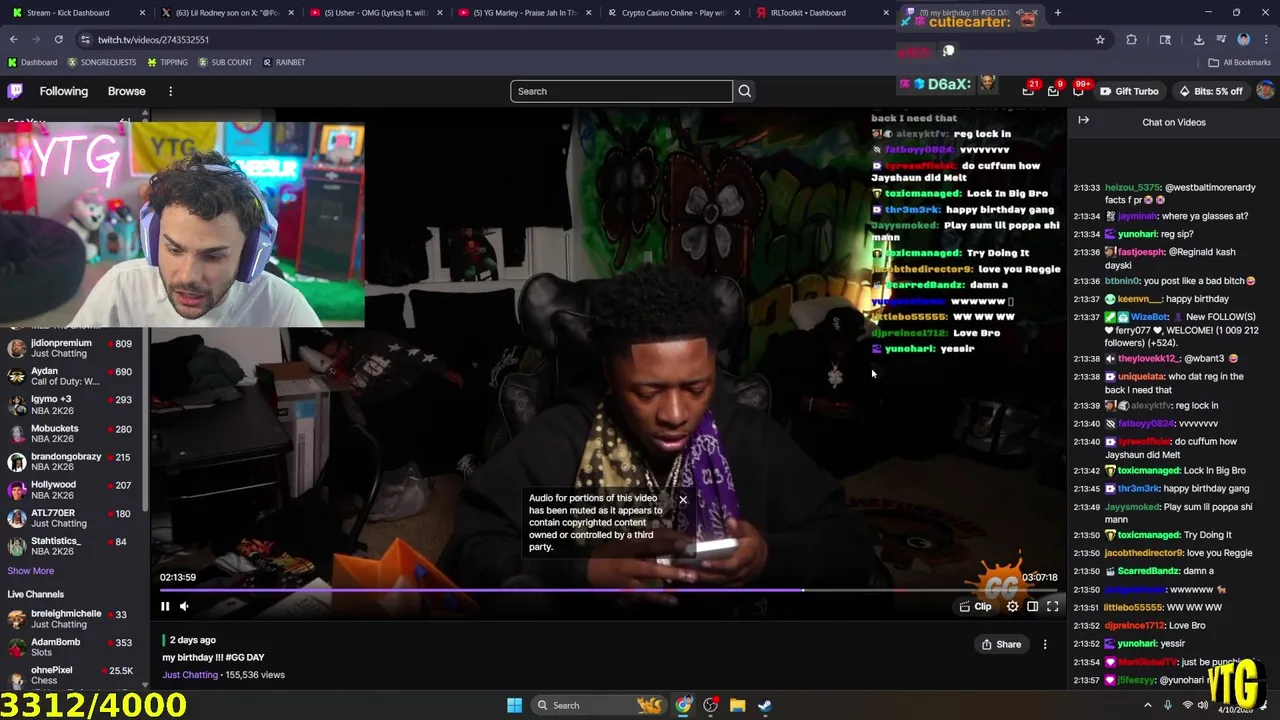Screen dimensions: 1280x720
Task: Open the Chrome profile avatar
Action: 1243,39
